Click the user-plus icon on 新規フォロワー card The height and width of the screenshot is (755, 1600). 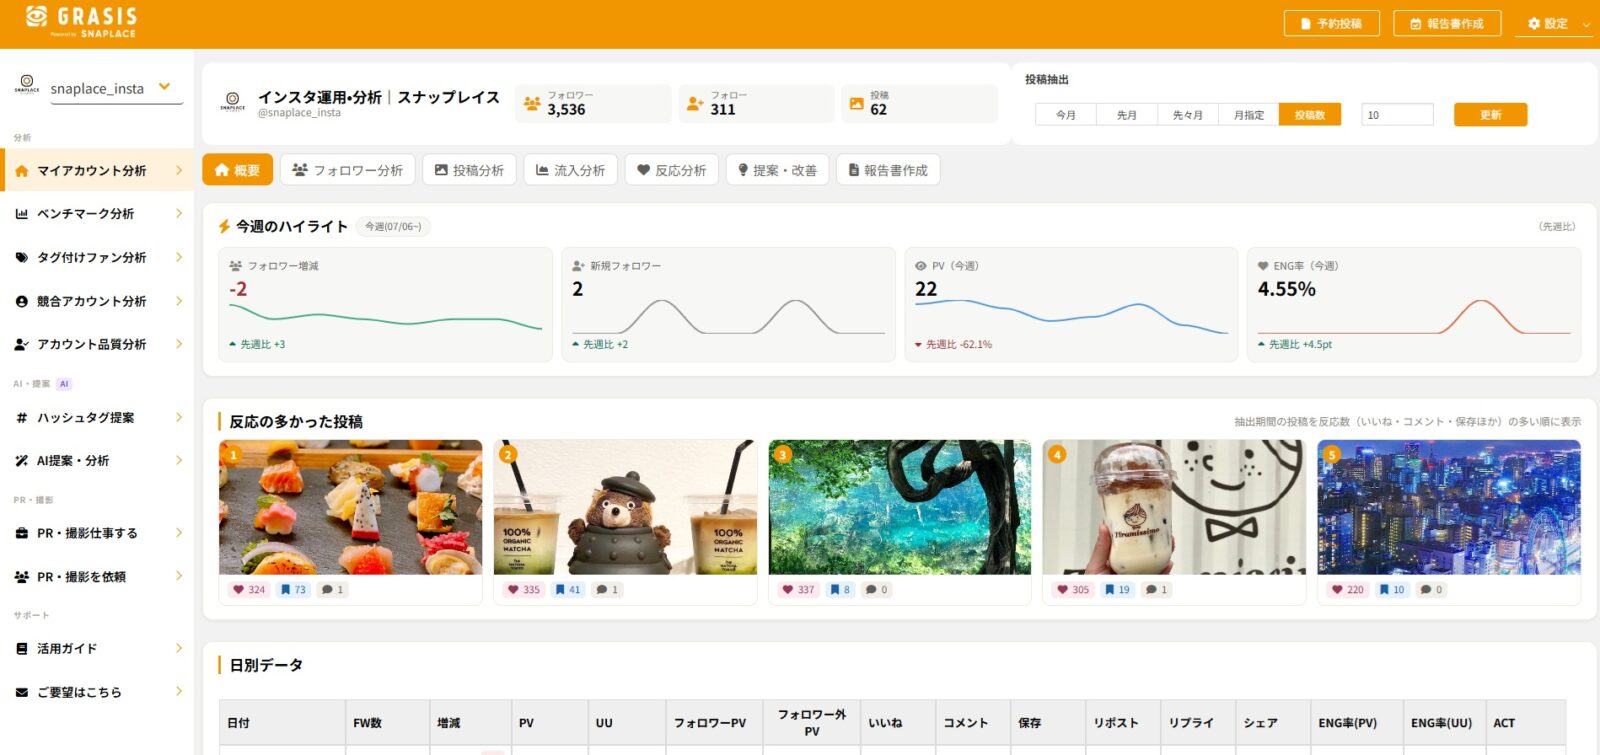point(578,266)
